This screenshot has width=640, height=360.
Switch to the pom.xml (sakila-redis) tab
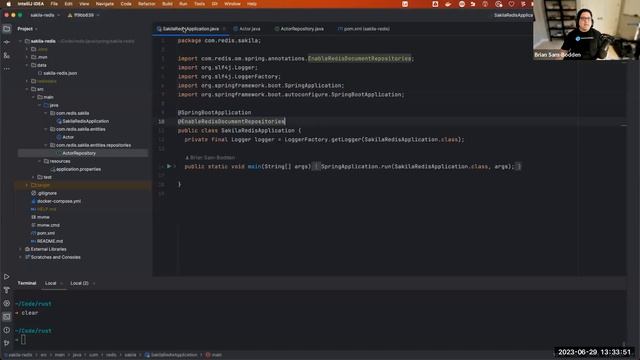(x=364, y=29)
